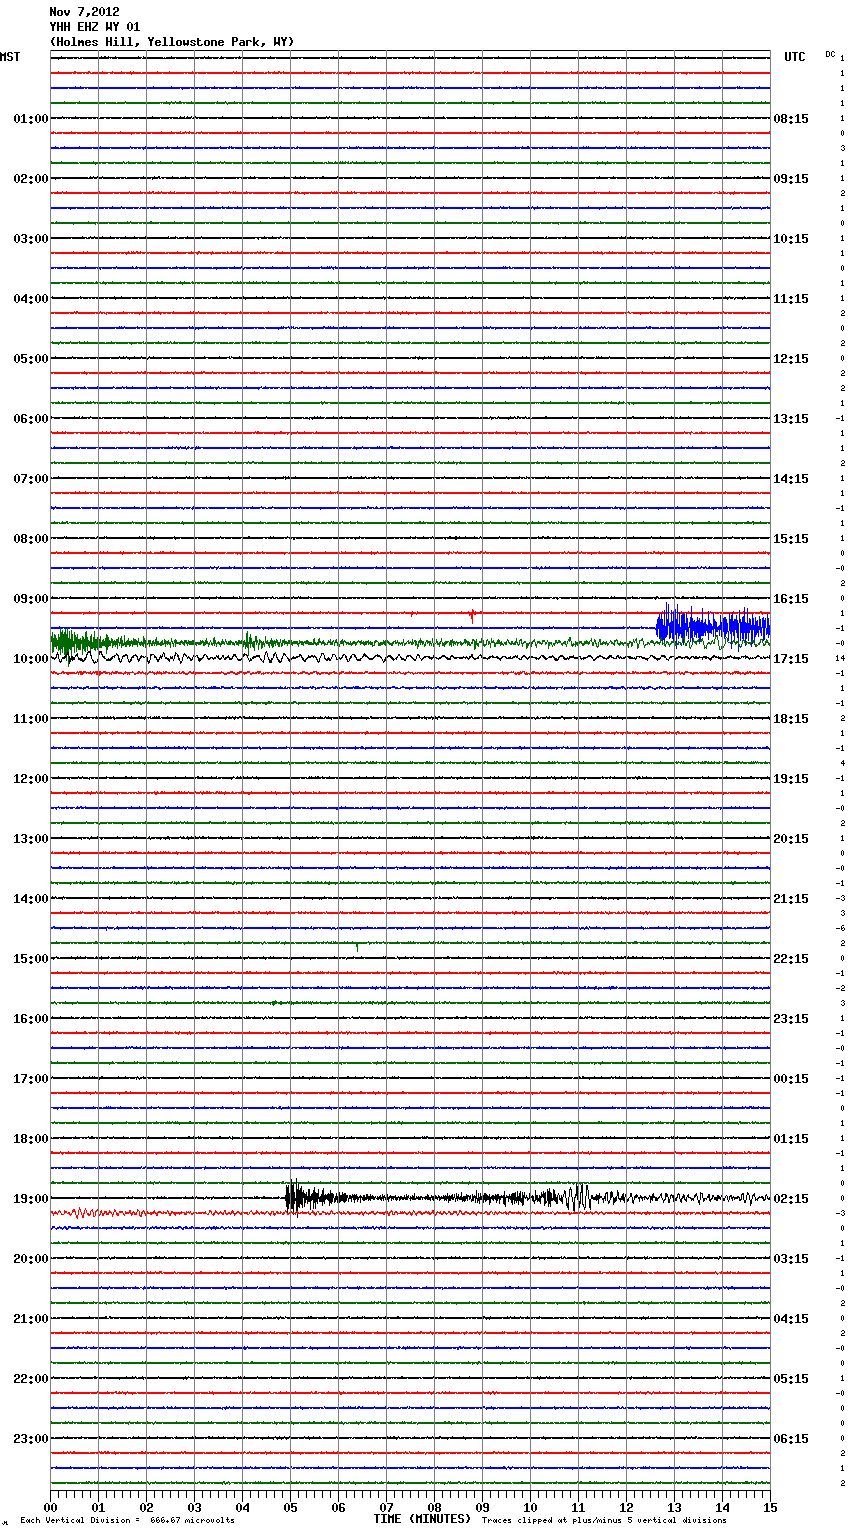
Task: Select the 04:00 MST row label
Action: point(31,299)
